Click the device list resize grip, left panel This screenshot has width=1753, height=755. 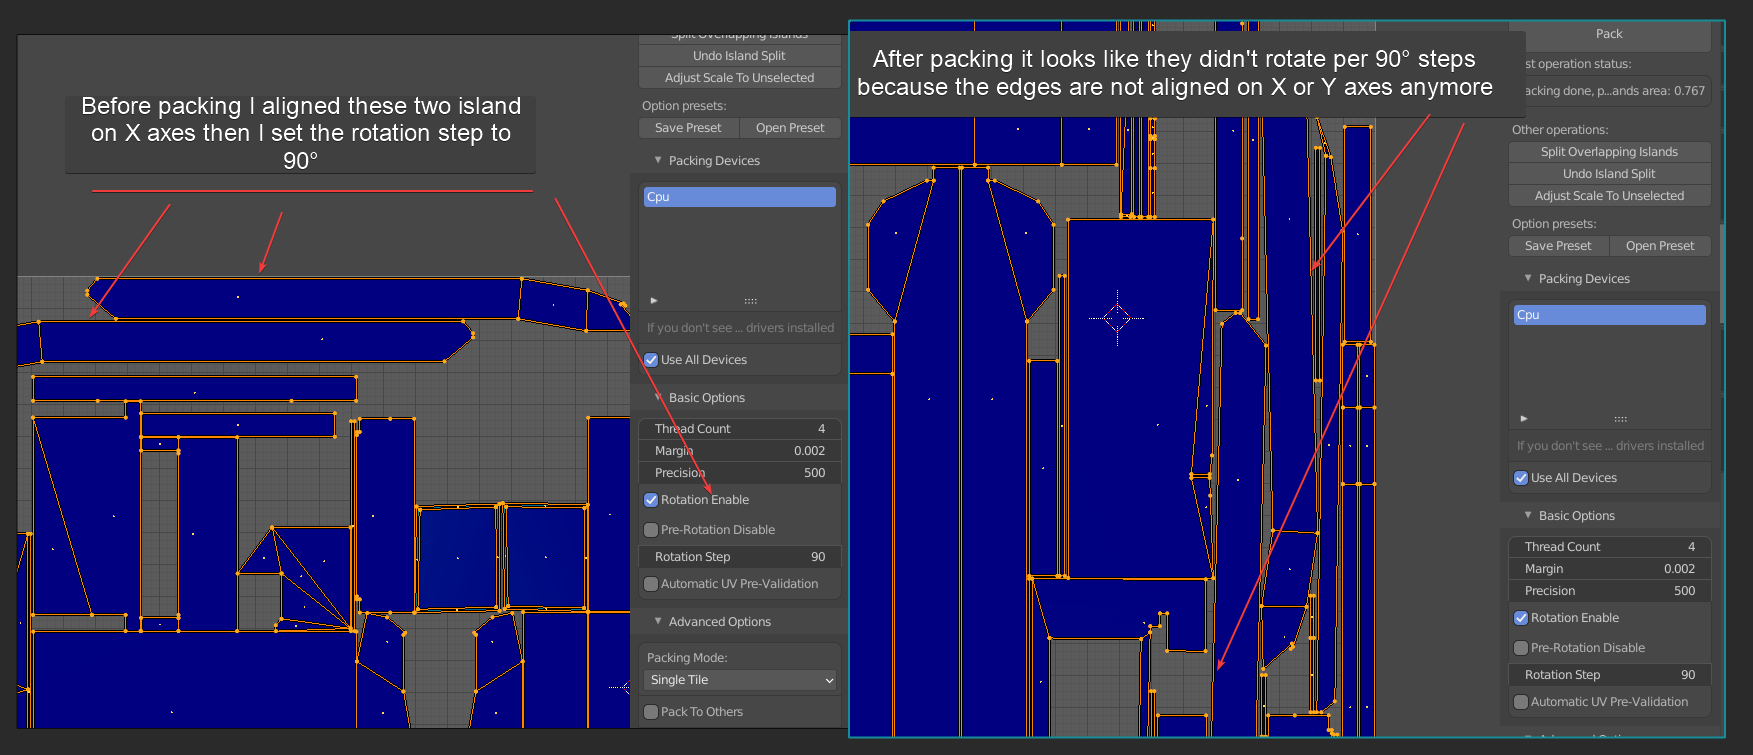(750, 301)
